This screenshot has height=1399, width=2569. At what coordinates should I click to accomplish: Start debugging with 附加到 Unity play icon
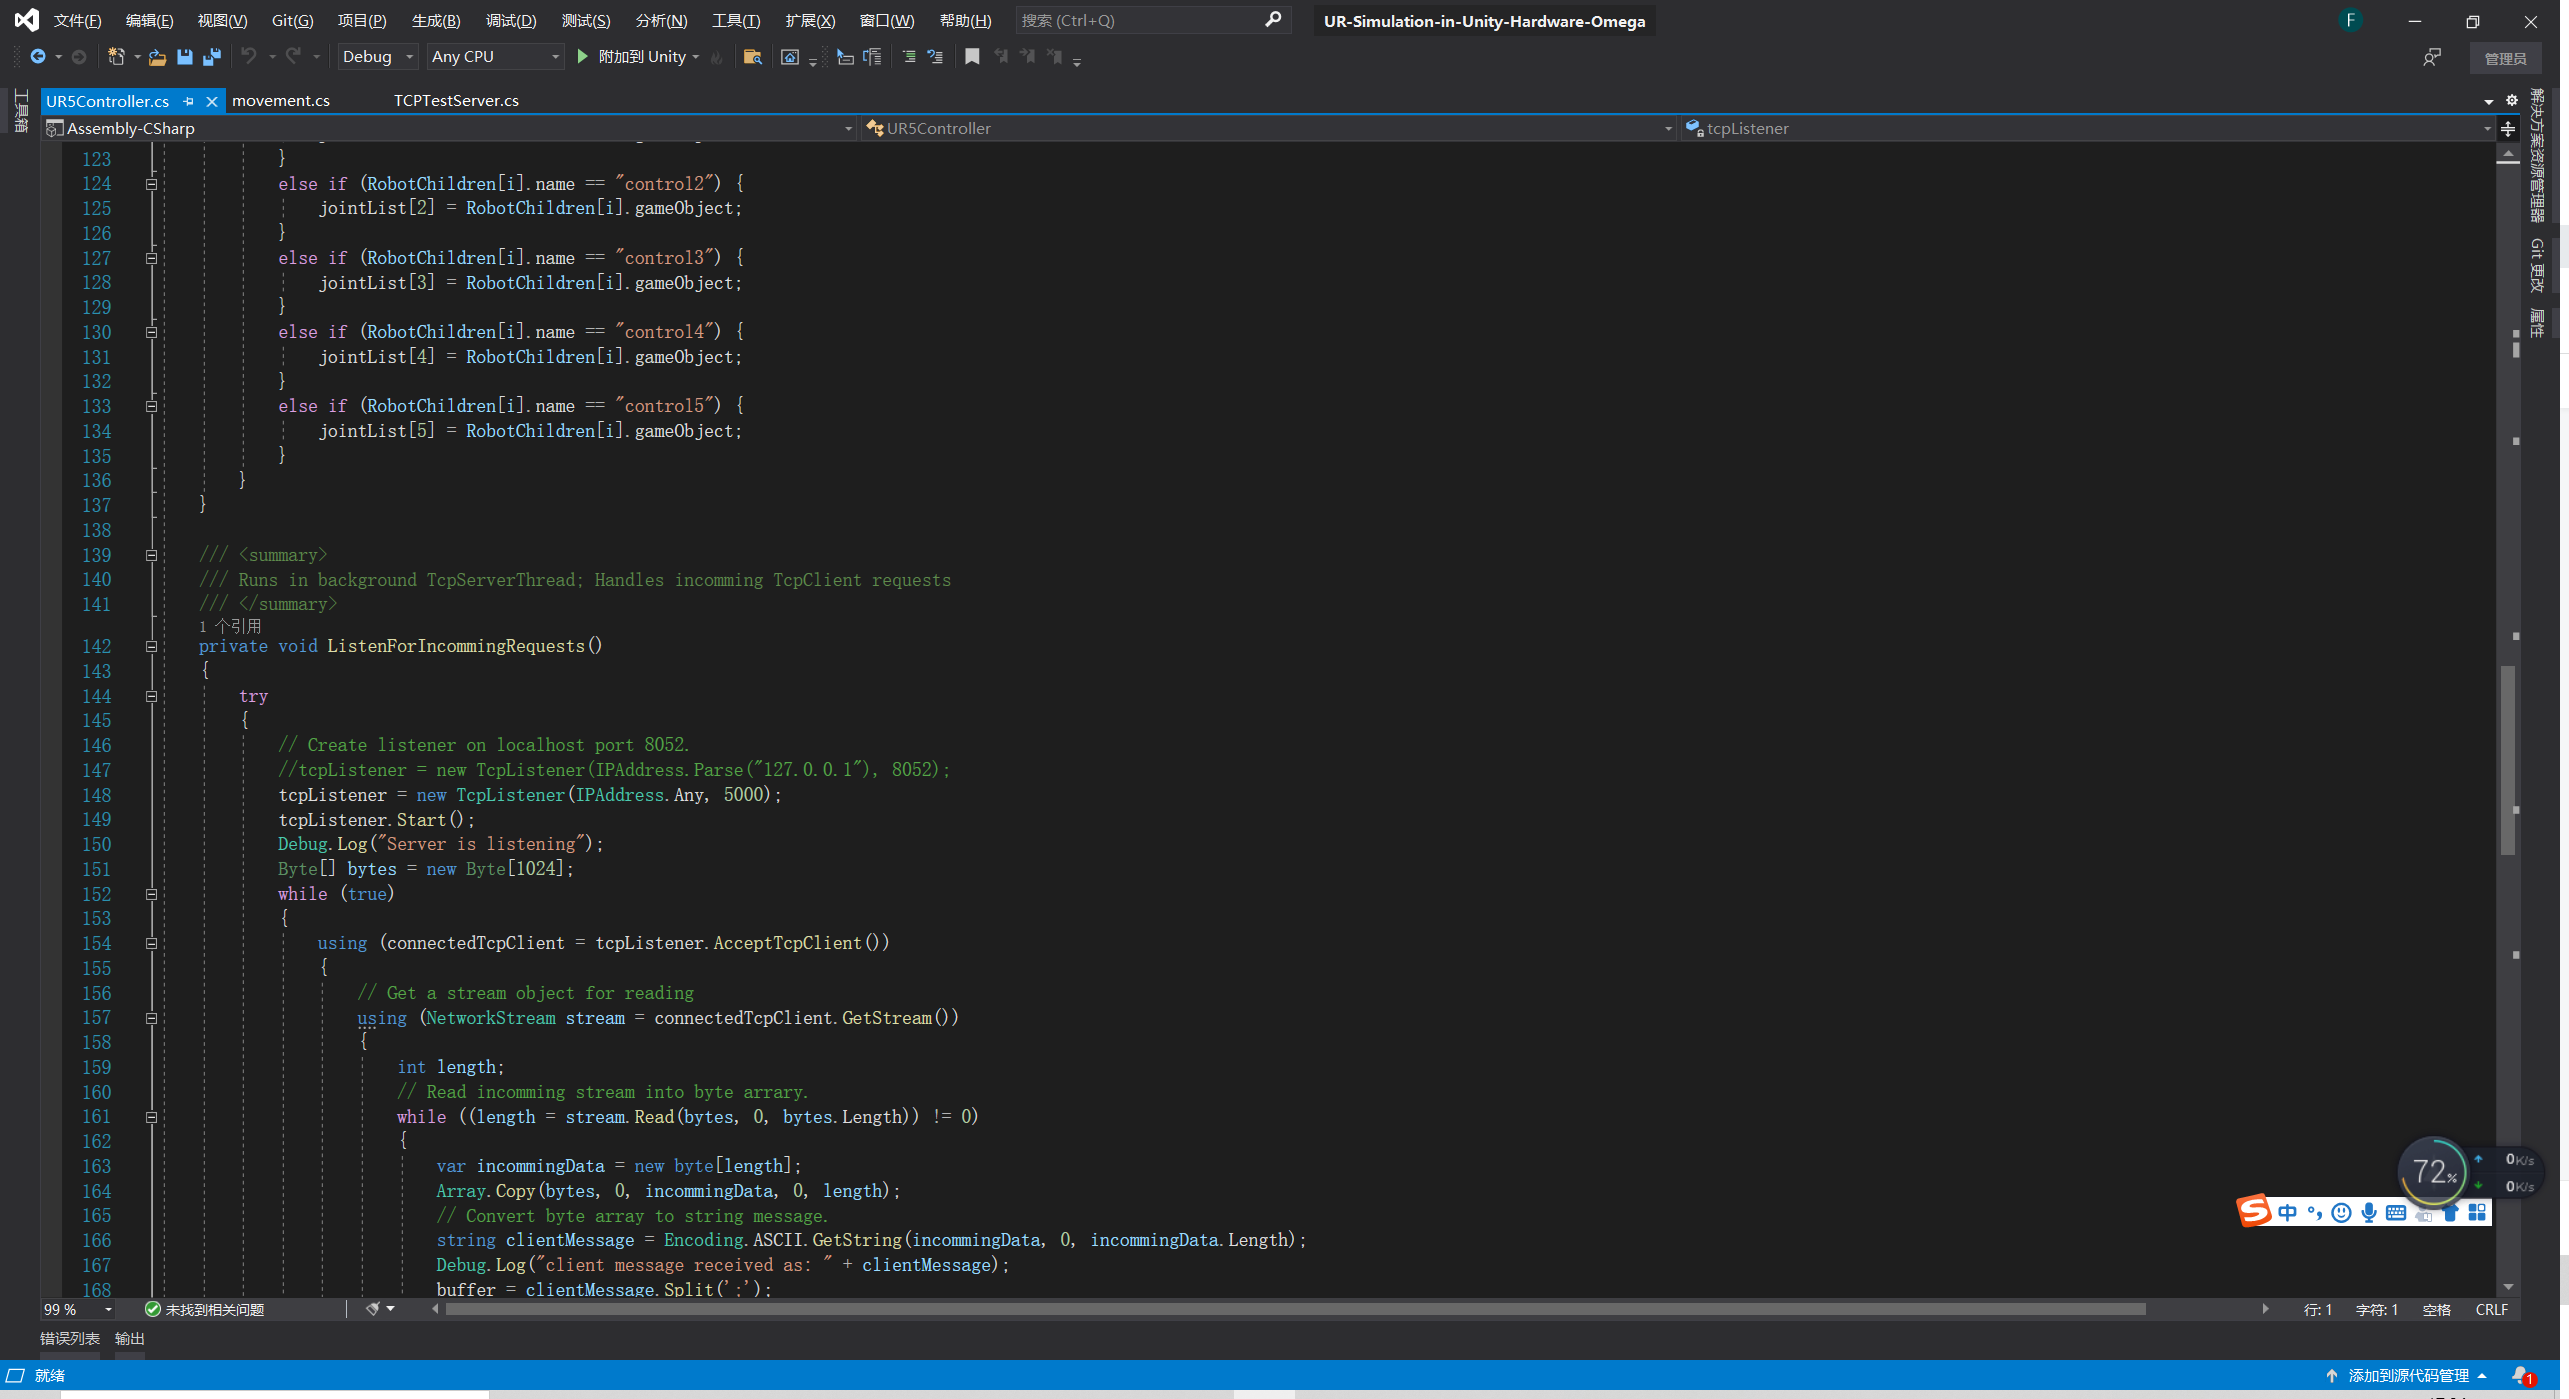583,57
